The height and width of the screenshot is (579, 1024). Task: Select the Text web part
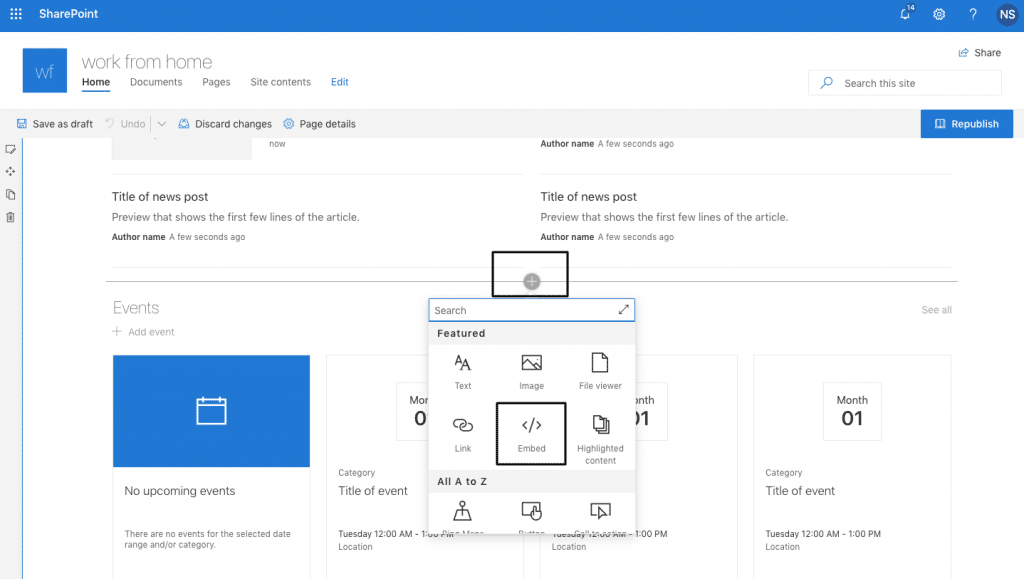[x=462, y=370]
